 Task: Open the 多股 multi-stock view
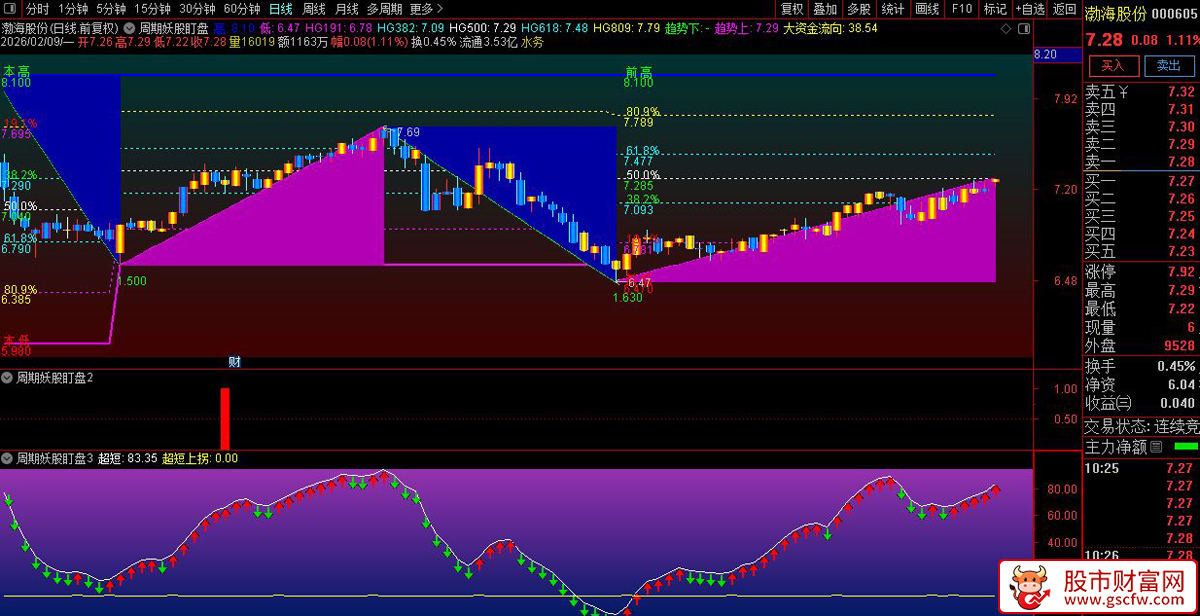point(859,9)
